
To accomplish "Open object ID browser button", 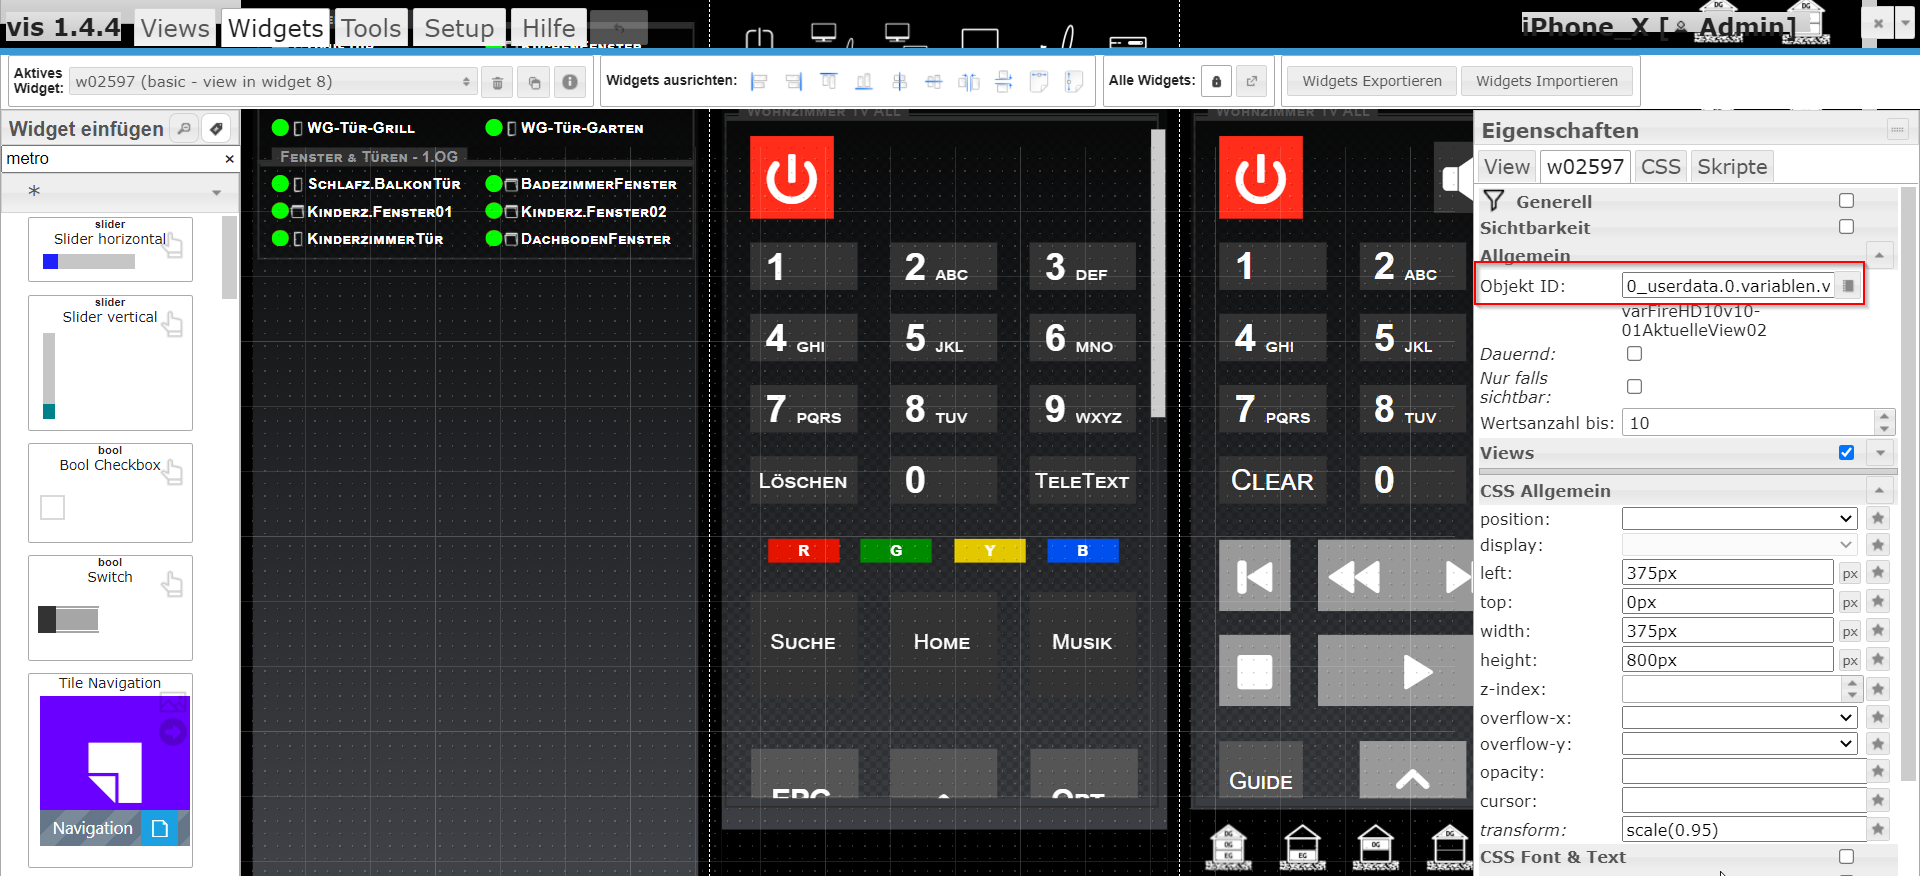I will 1848,286.
